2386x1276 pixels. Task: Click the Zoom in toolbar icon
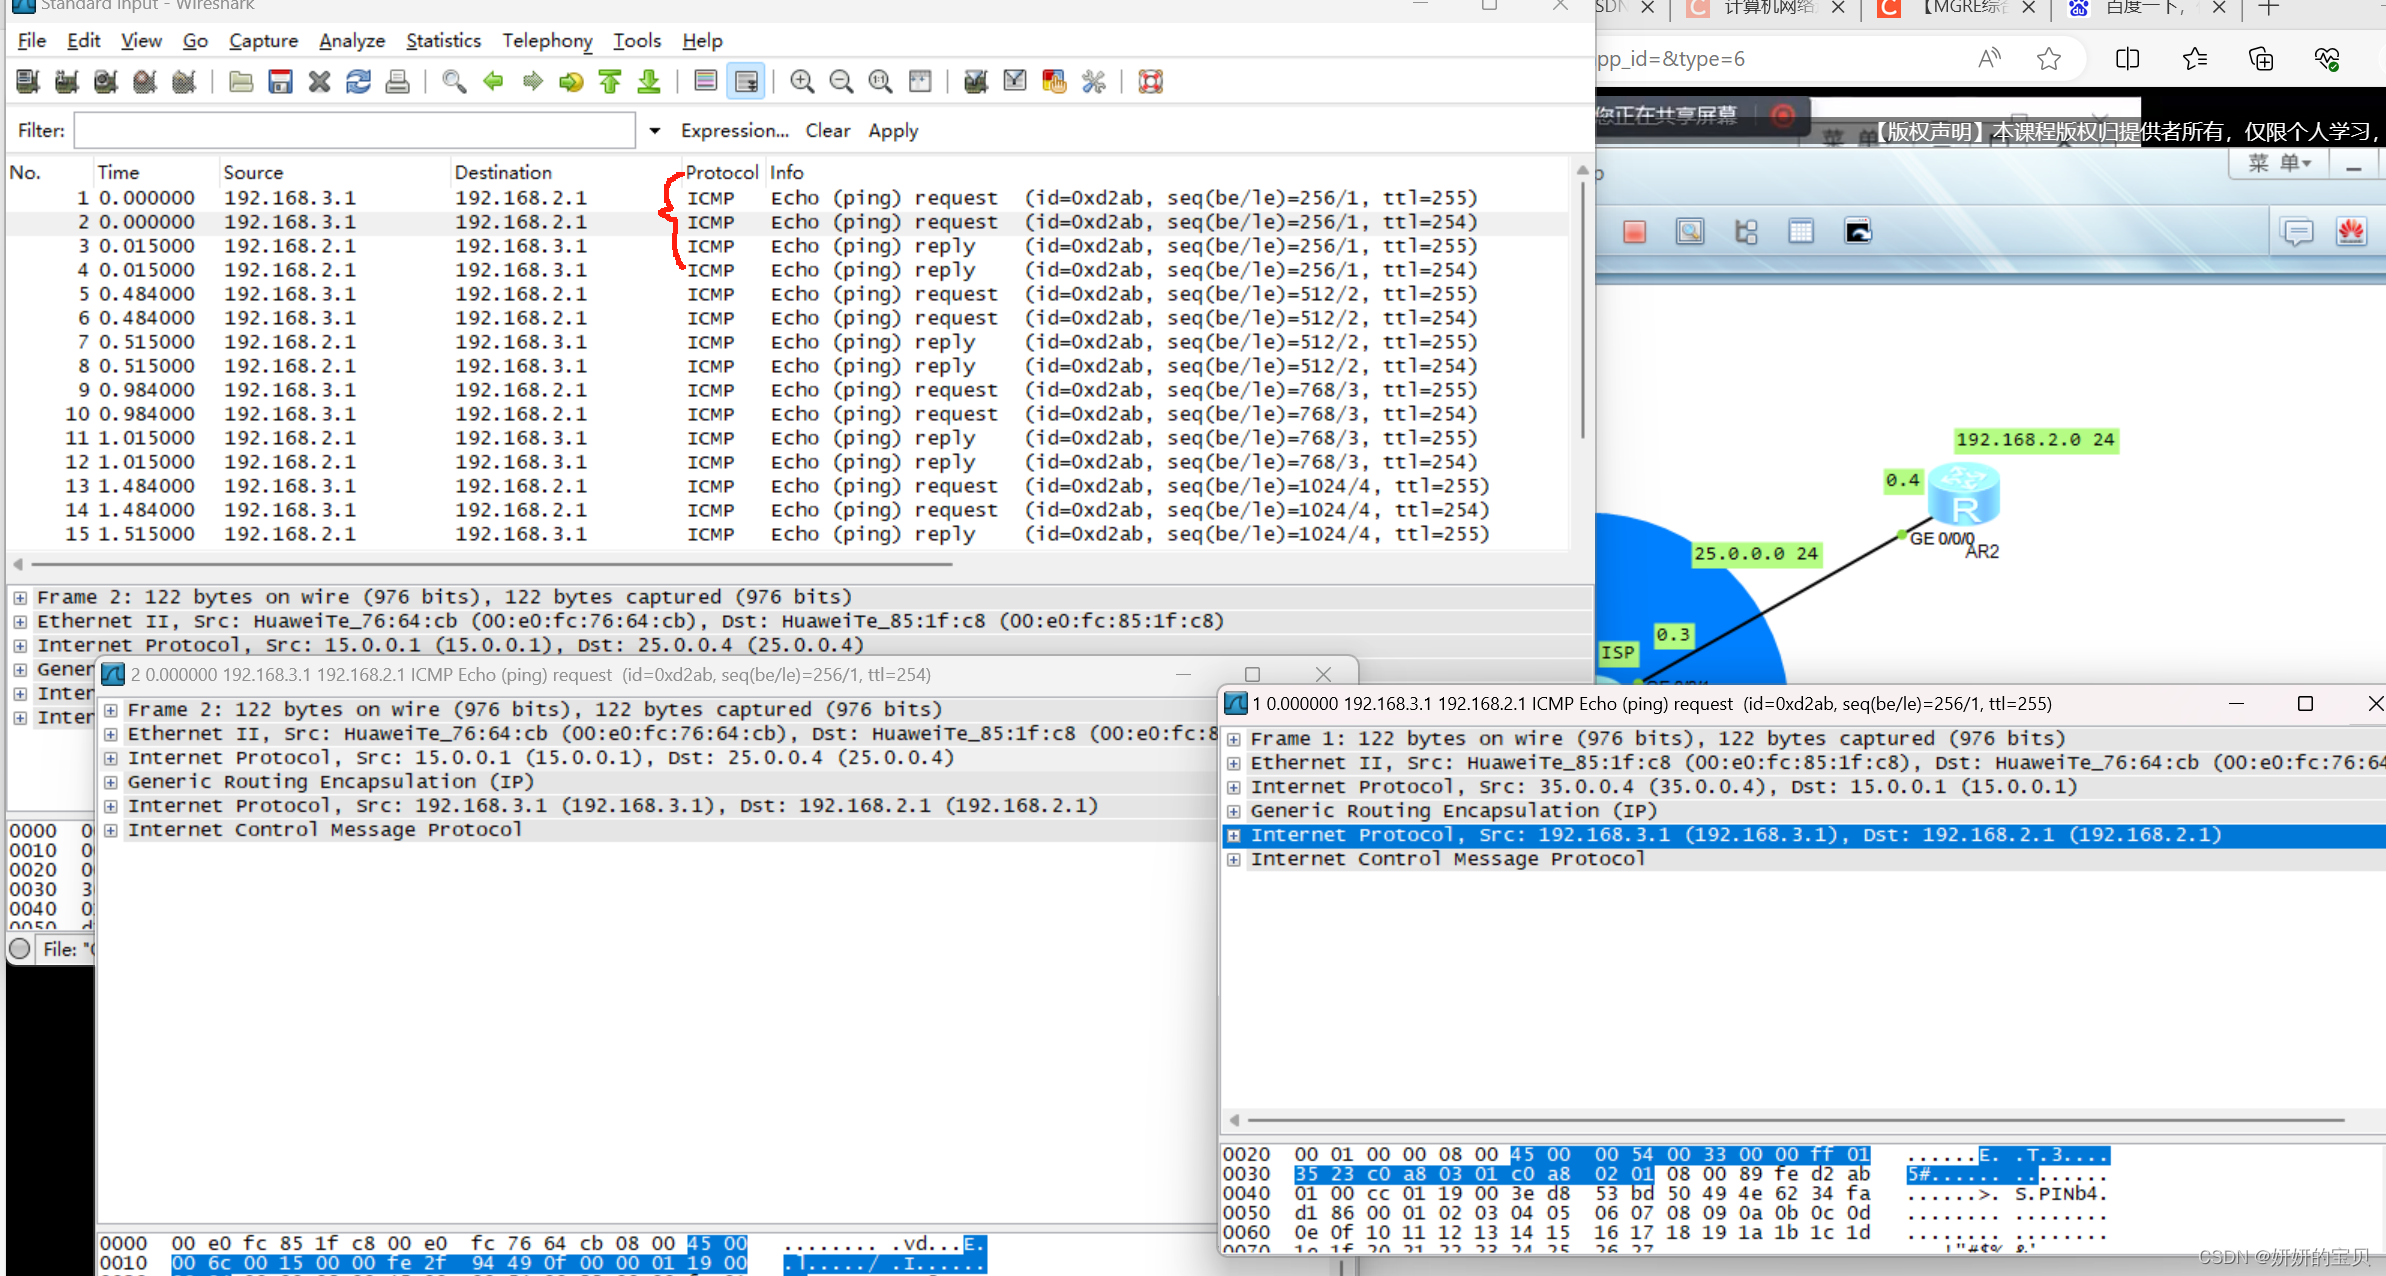[801, 82]
